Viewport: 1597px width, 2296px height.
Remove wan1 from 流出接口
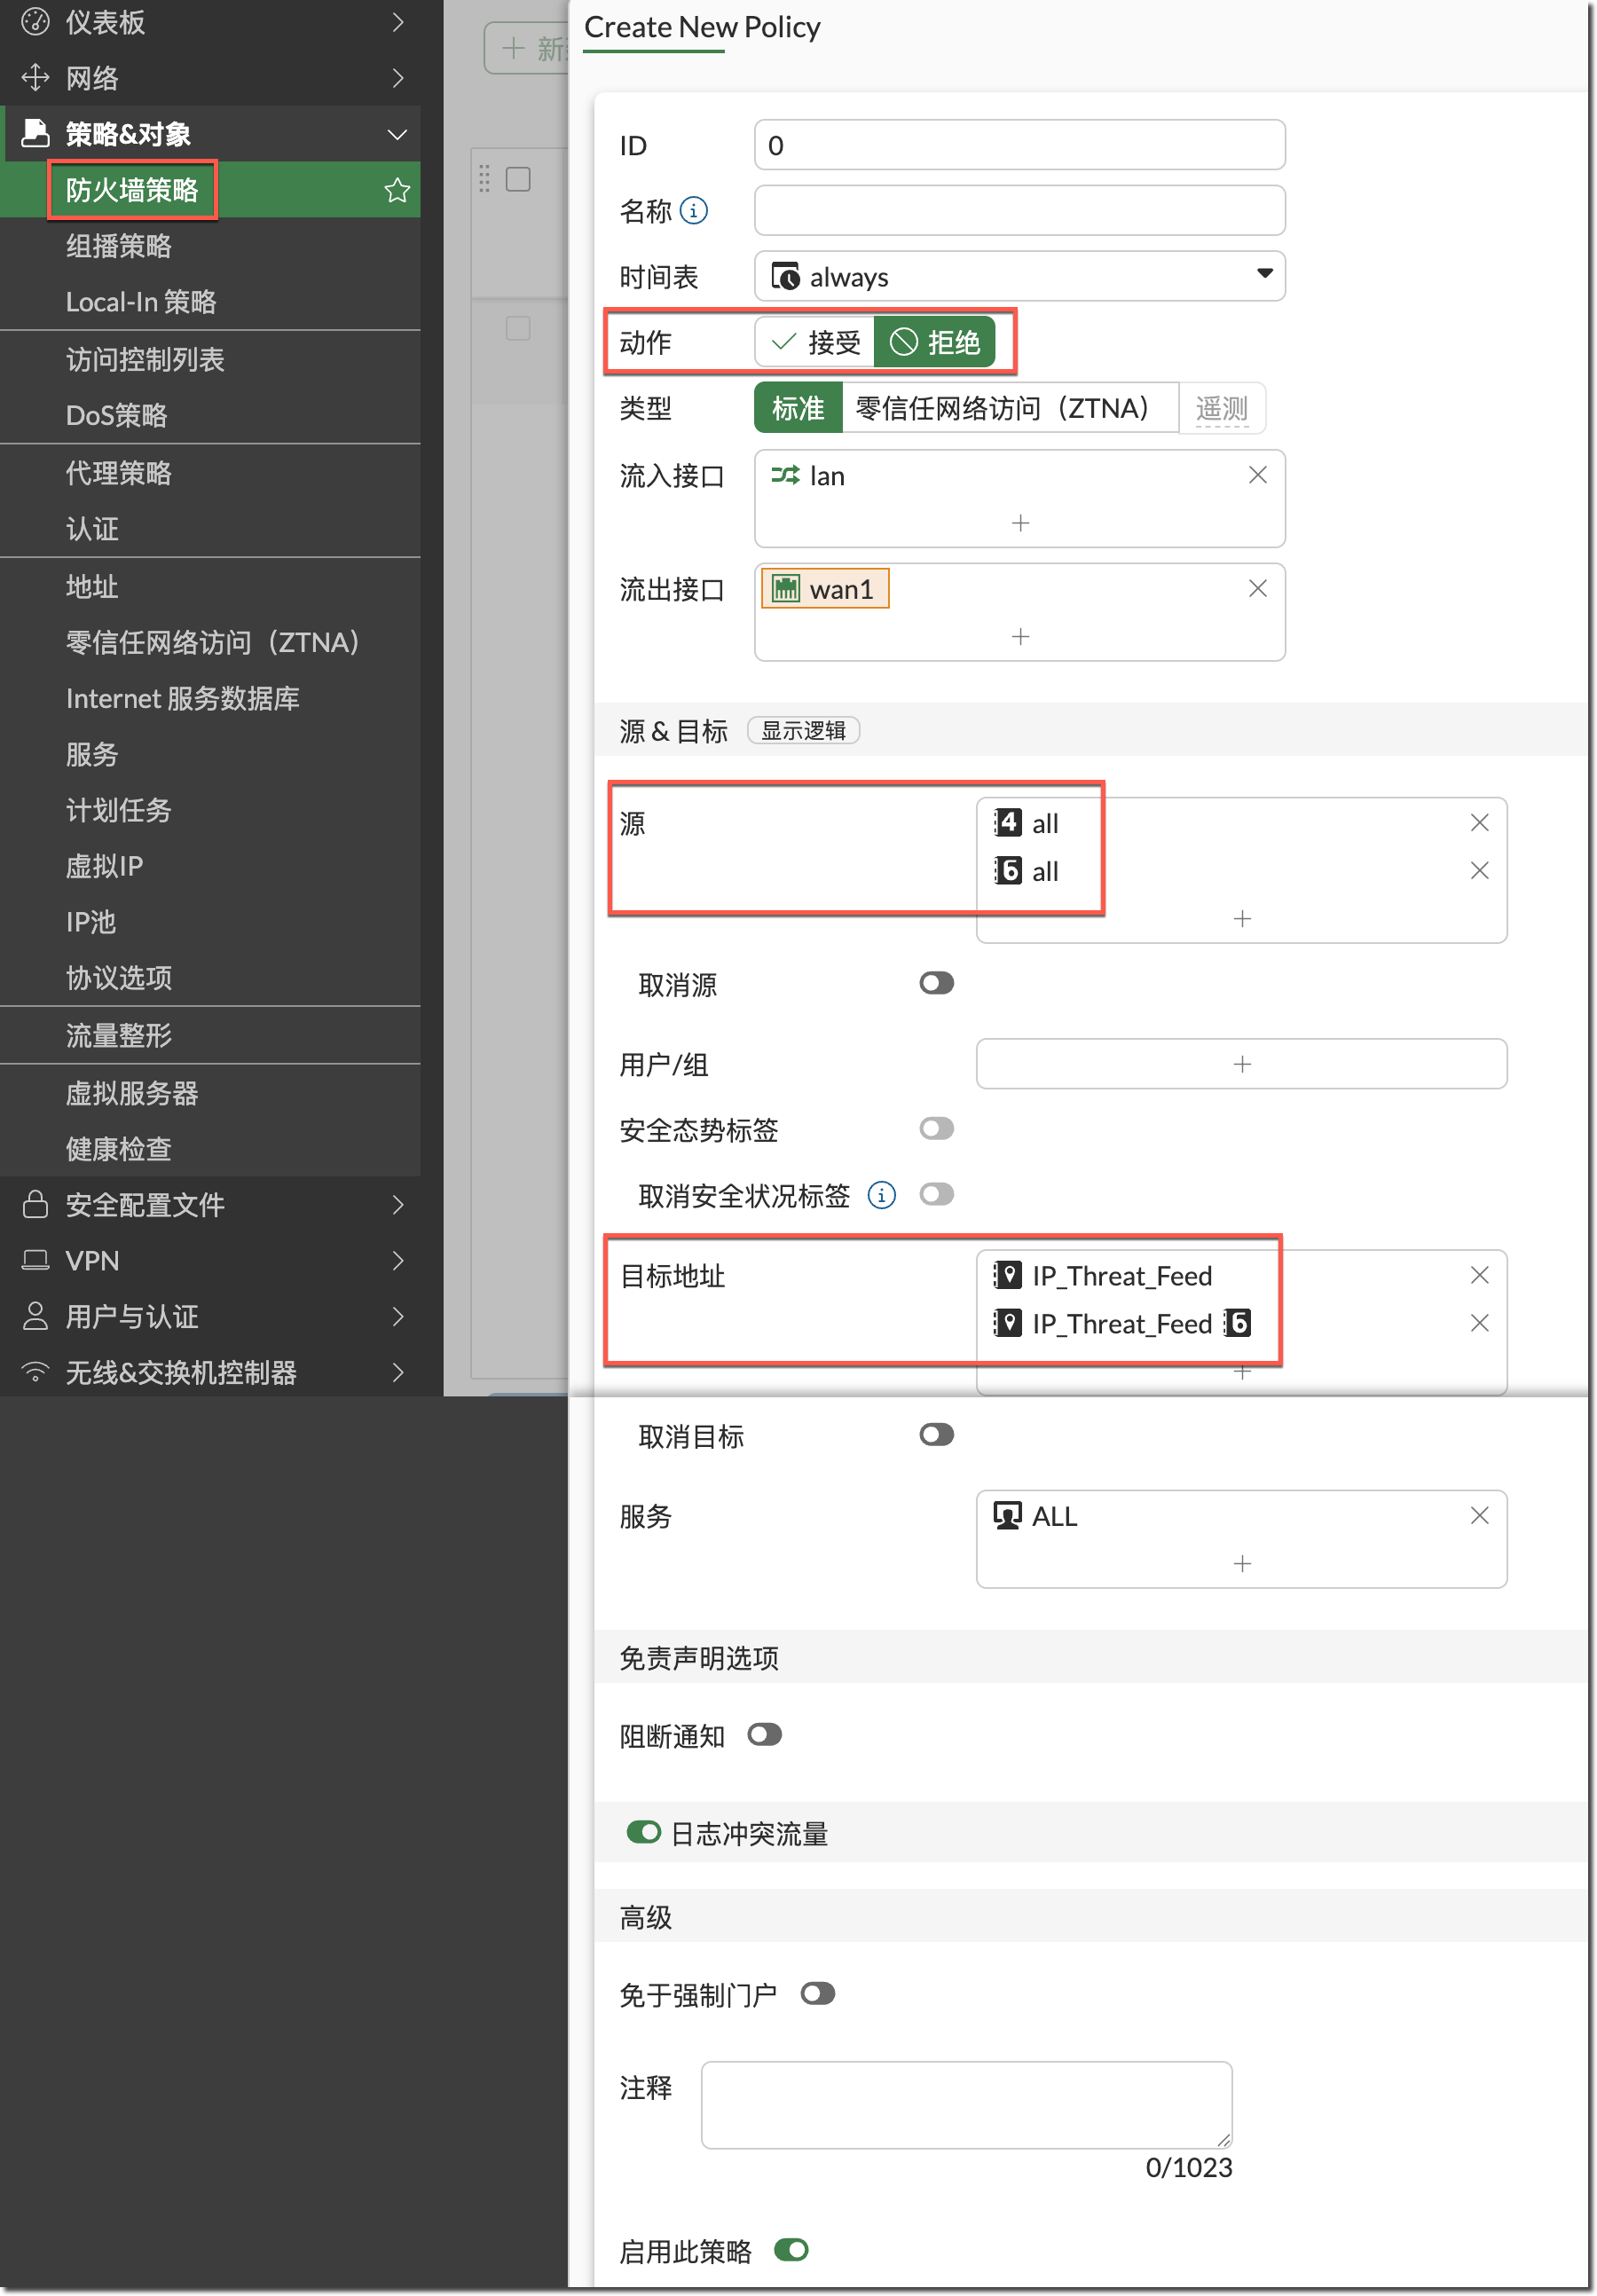pos(1257,589)
